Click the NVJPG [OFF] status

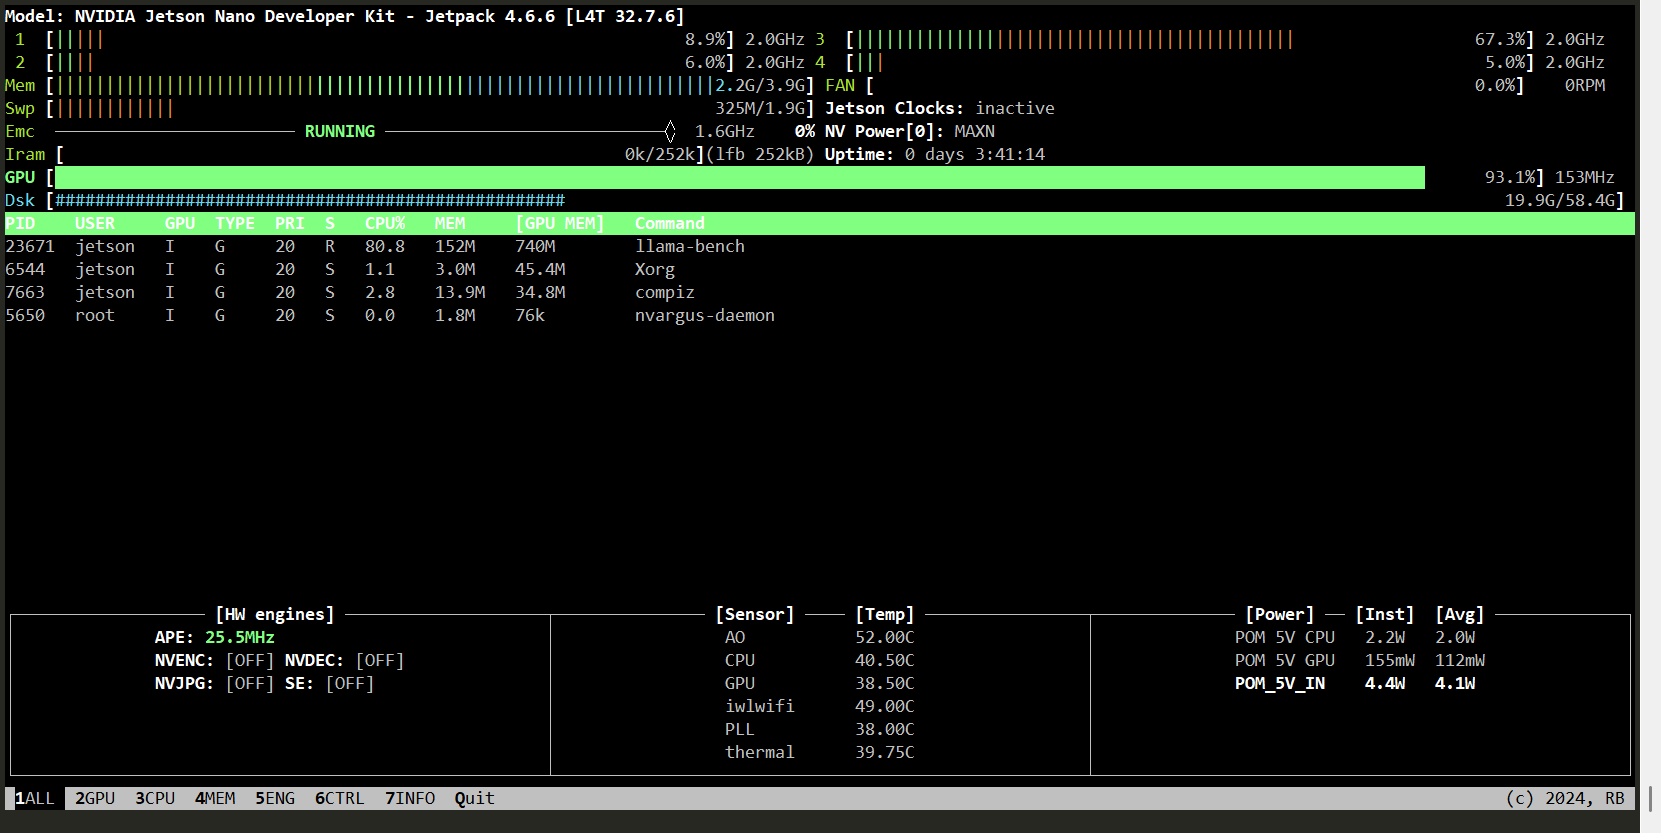tap(250, 684)
